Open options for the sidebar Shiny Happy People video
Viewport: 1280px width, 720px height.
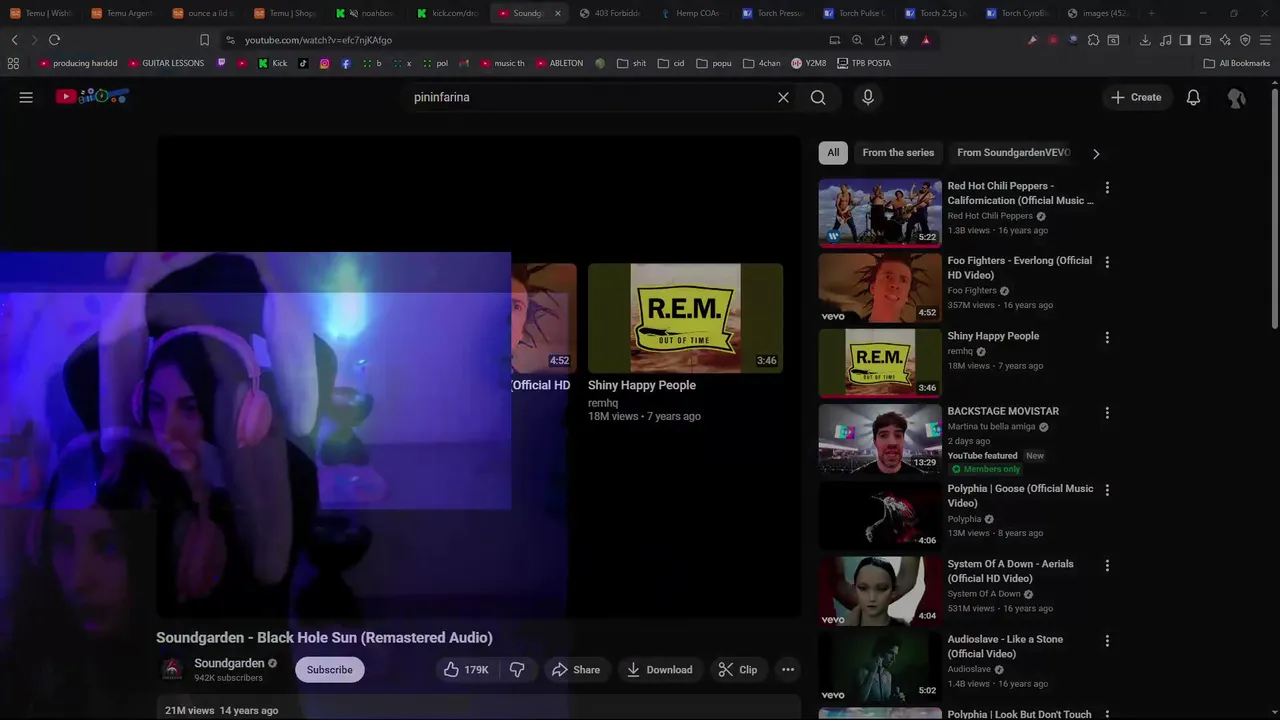tap(1107, 337)
